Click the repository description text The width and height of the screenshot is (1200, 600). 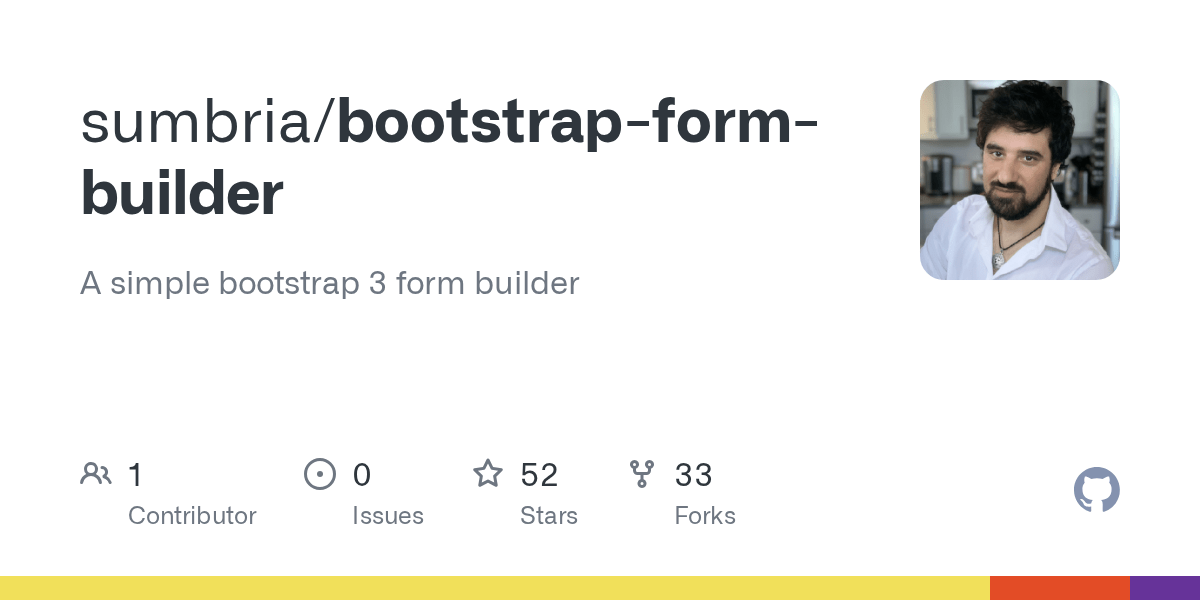(330, 283)
